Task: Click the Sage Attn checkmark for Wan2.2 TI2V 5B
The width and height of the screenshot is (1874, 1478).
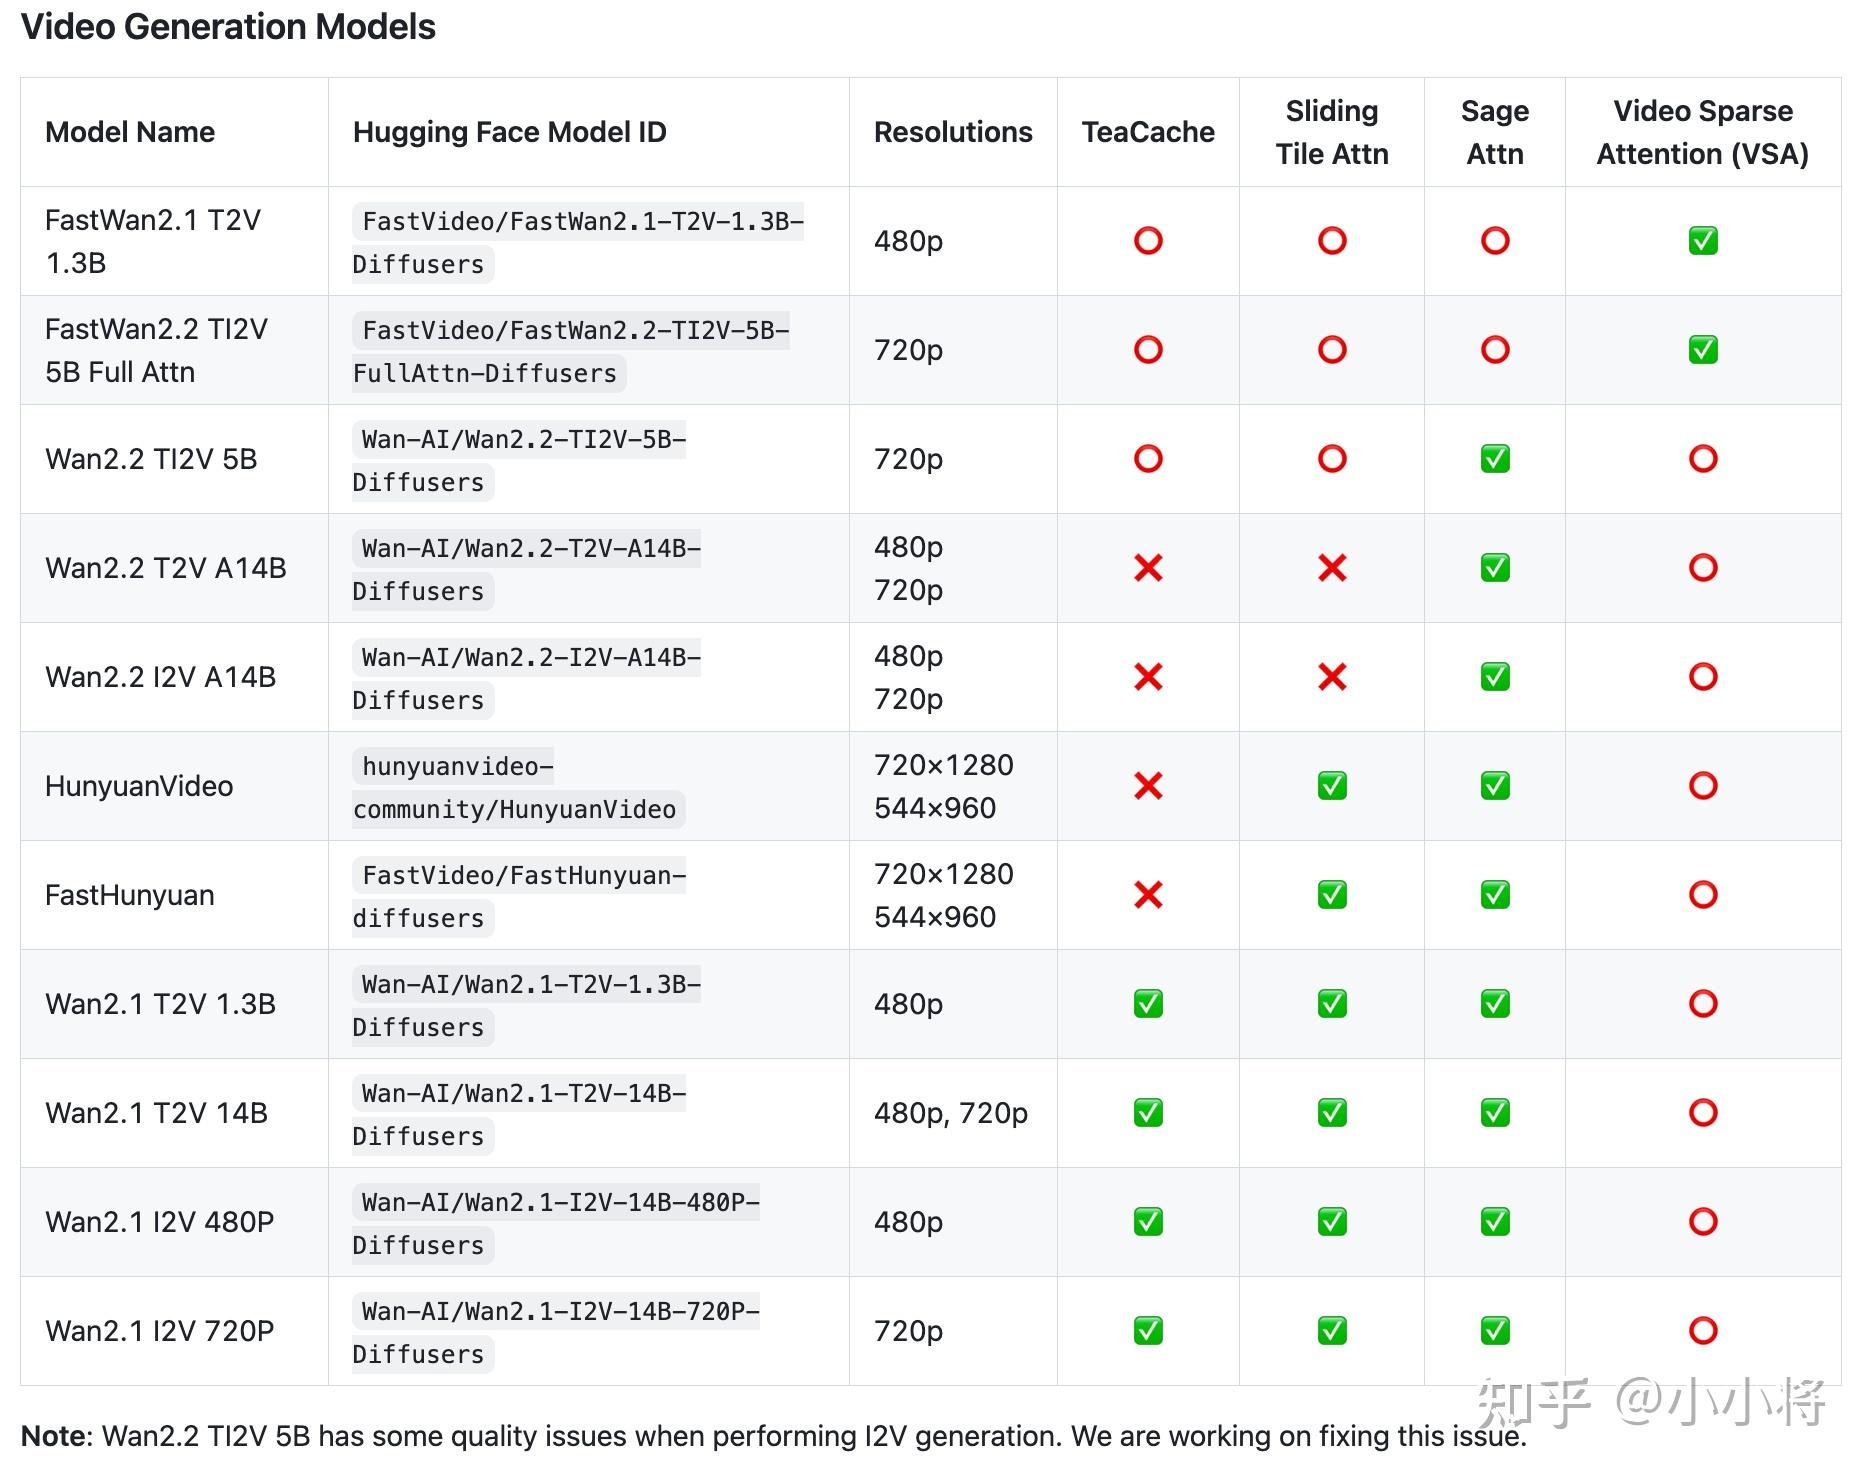Action: [1494, 459]
